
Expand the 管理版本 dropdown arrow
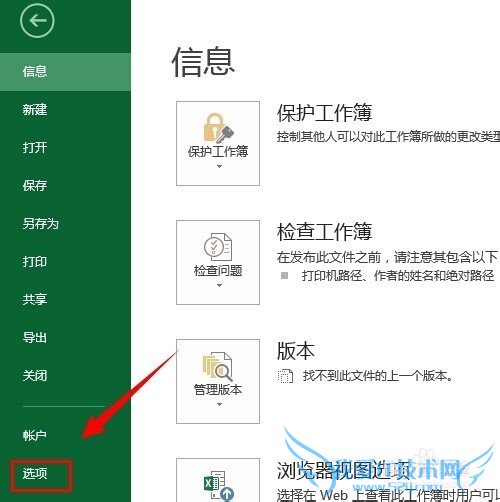click(219, 404)
